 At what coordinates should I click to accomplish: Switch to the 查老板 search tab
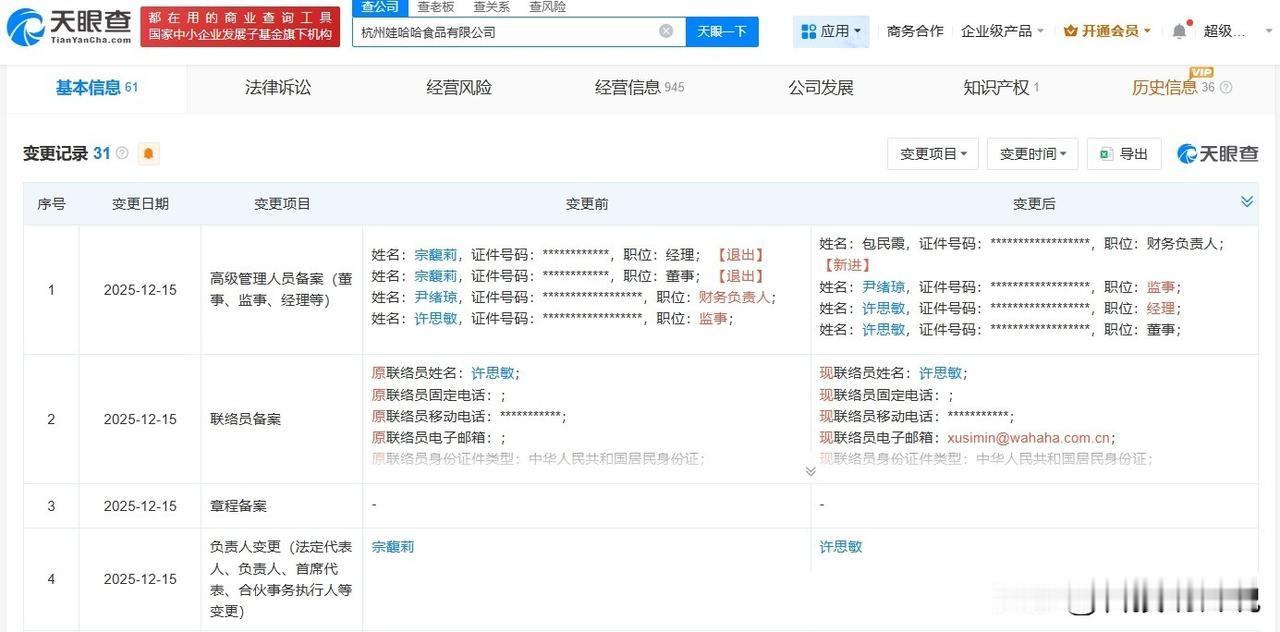pos(434,7)
